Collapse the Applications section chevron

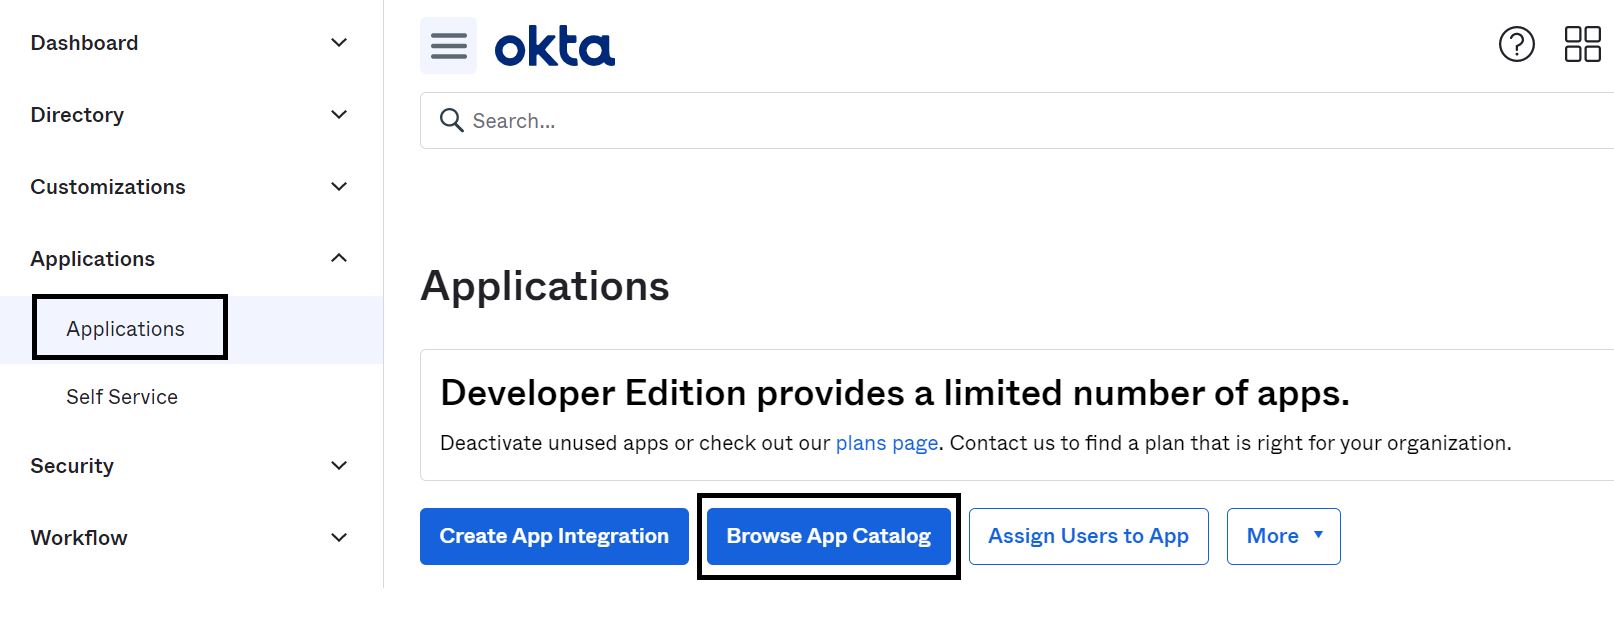tap(339, 258)
